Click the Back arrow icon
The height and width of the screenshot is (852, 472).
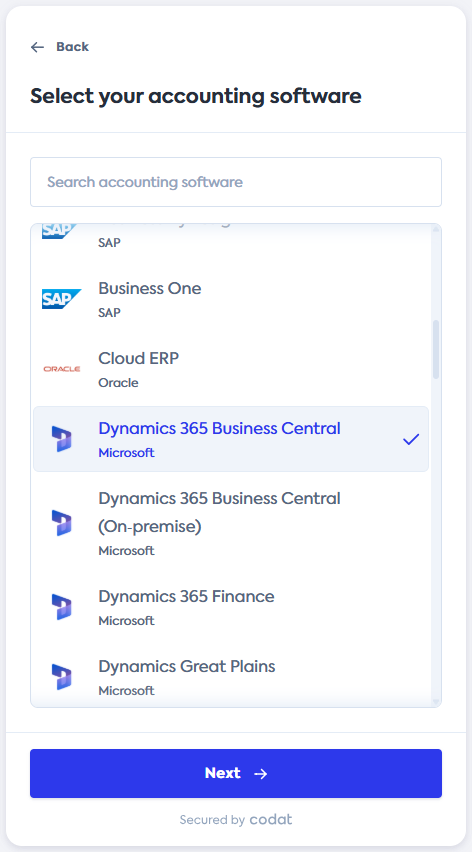point(37,47)
